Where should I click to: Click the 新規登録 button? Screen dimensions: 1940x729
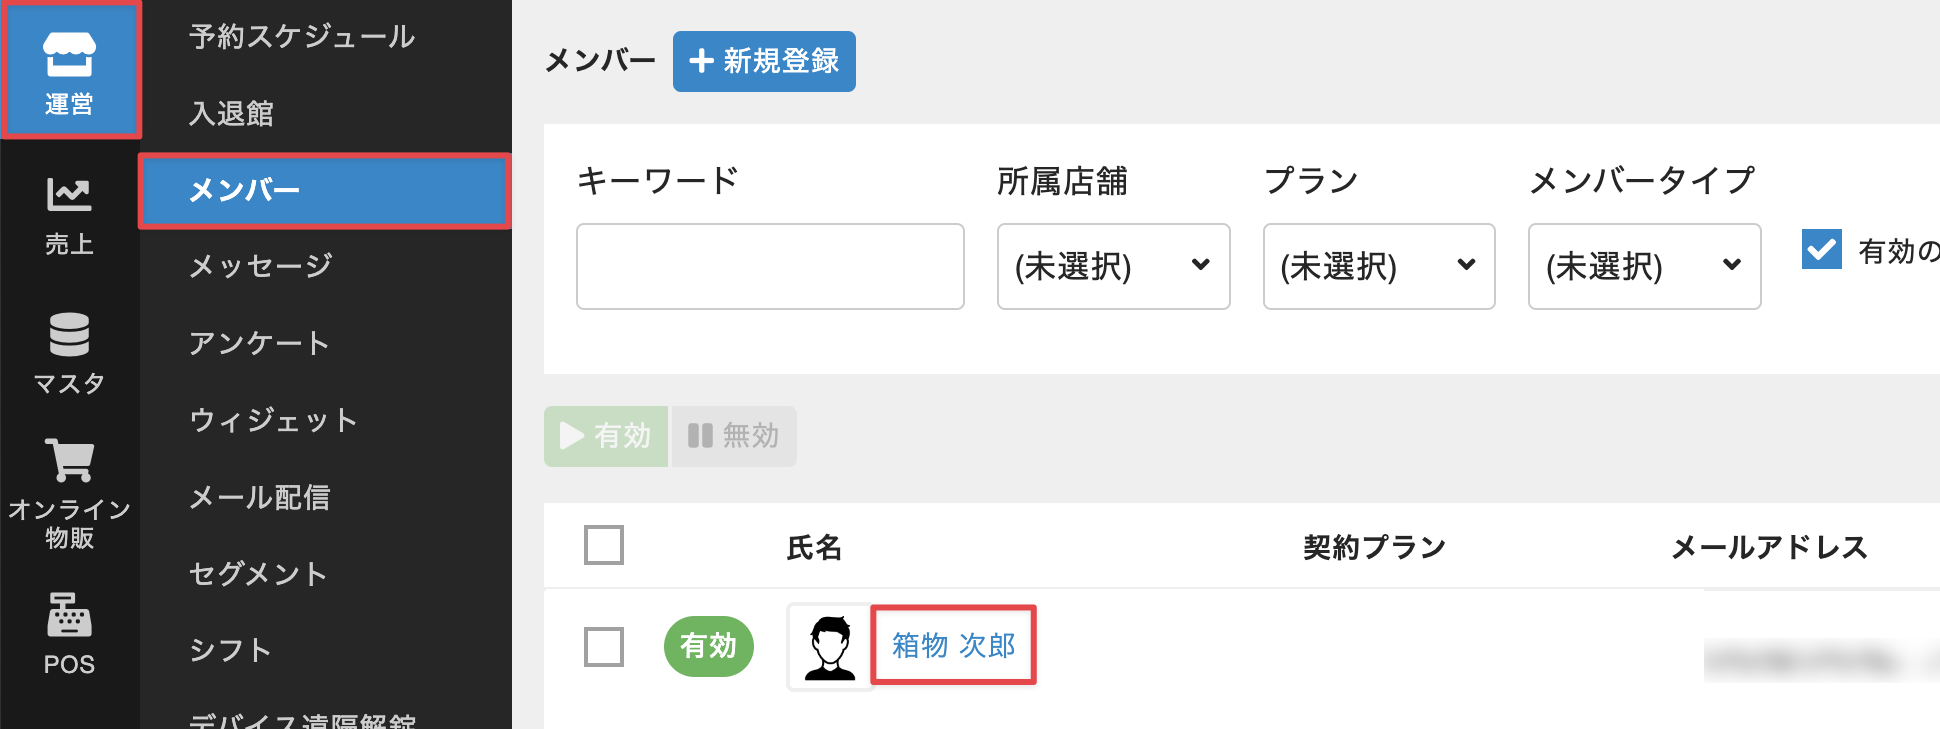point(764,61)
